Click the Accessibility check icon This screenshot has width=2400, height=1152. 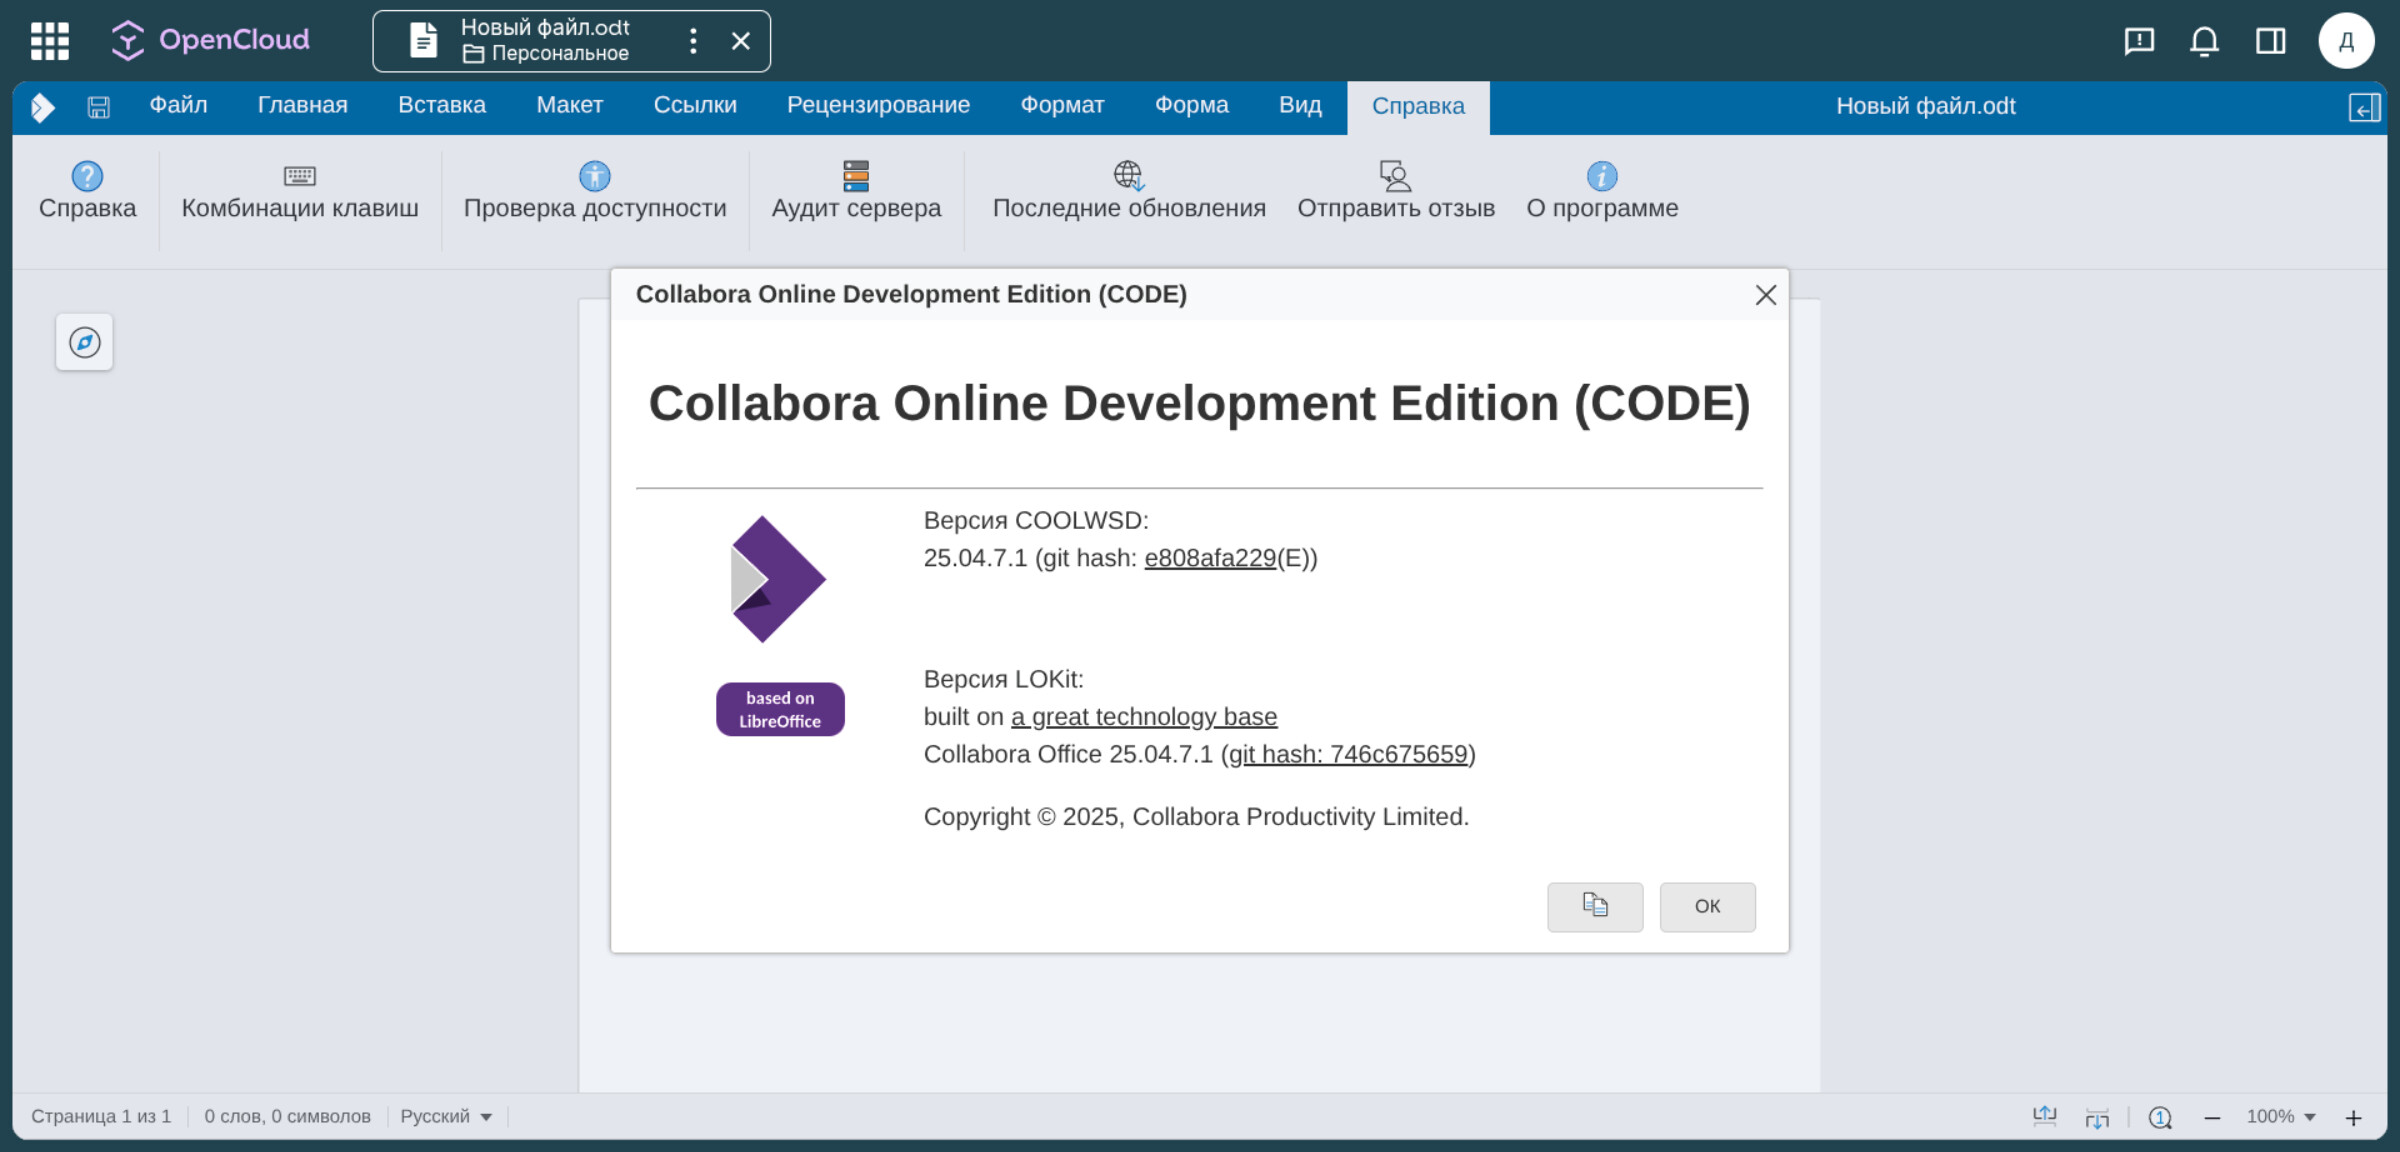tap(594, 176)
